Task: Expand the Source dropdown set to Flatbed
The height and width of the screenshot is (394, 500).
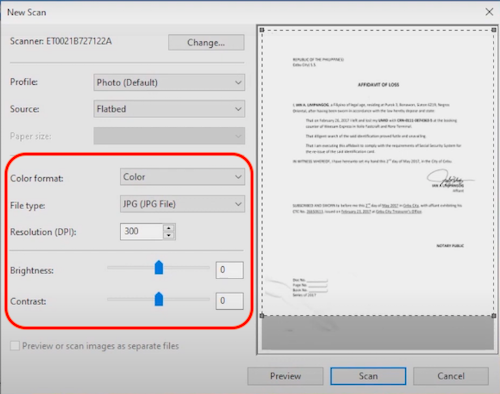Action: pyautogui.click(x=169, y=109)
